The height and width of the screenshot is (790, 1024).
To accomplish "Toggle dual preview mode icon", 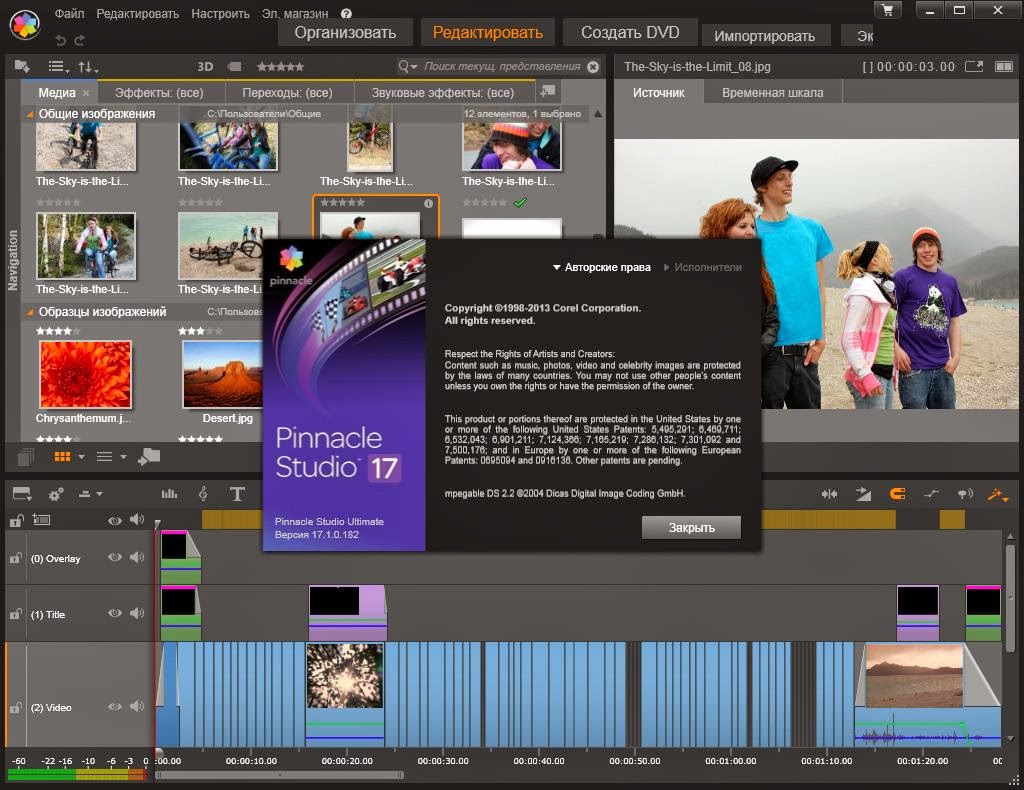I will [1003, 67].
